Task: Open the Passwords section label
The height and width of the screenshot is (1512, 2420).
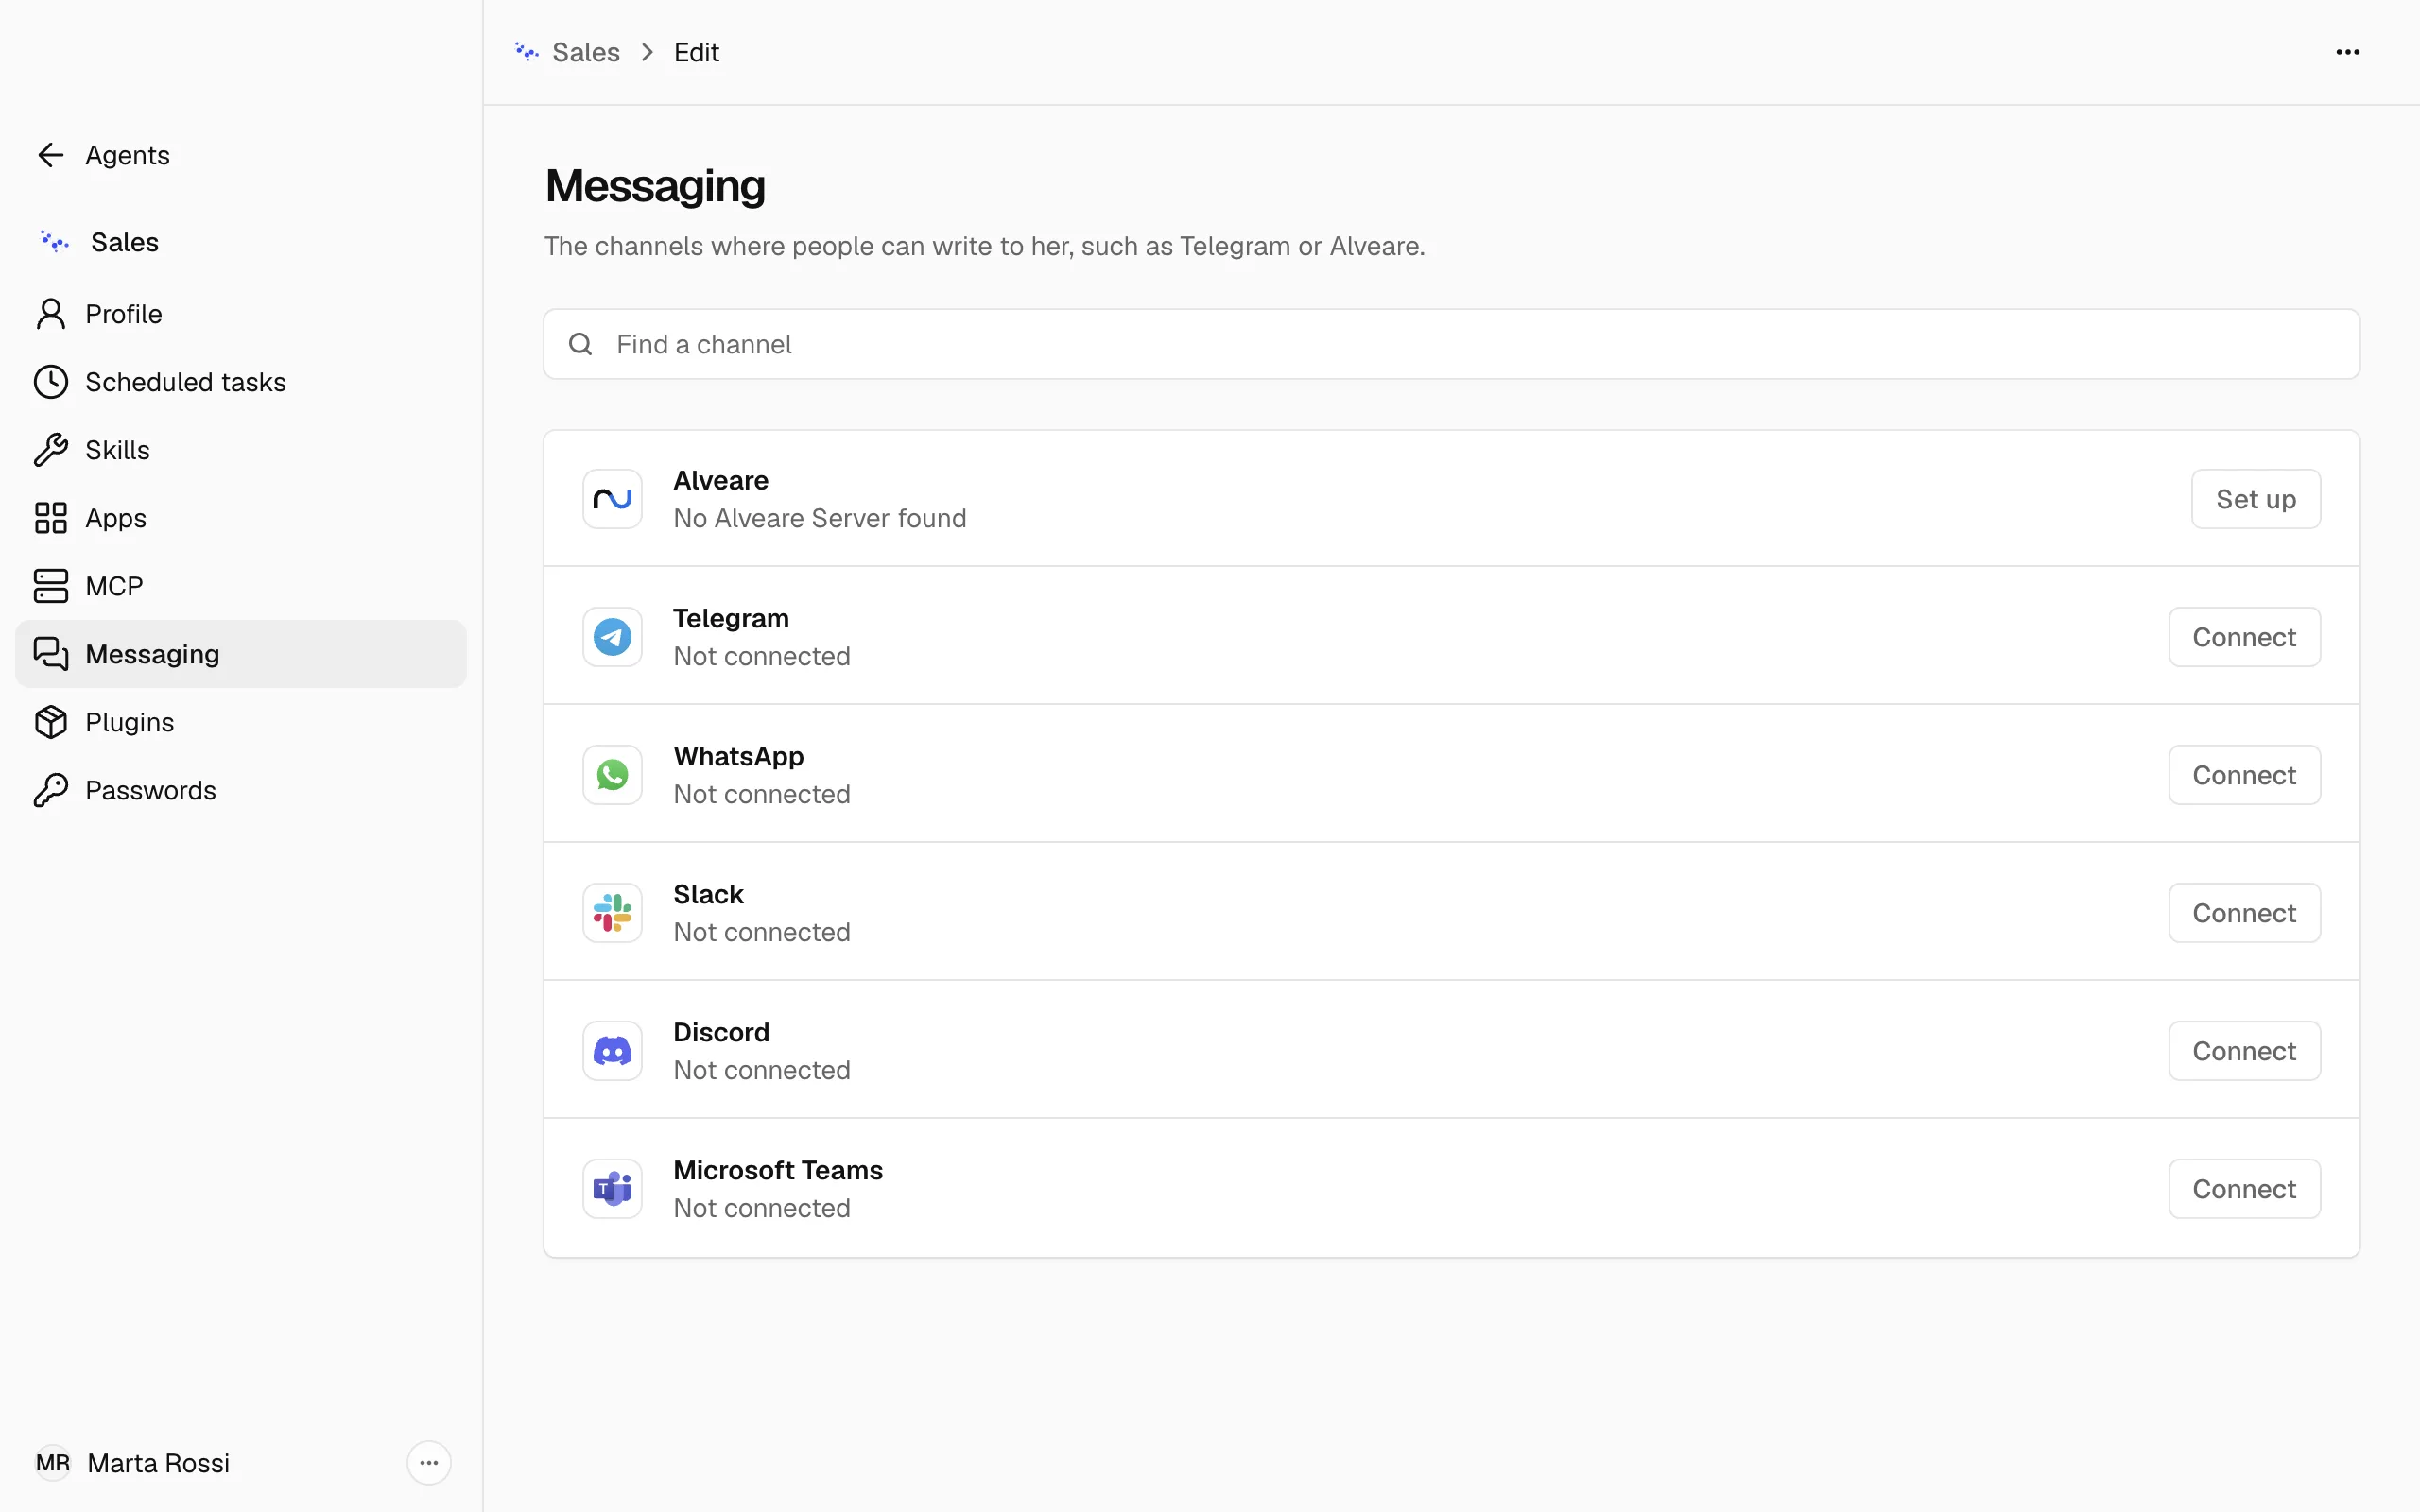Action: [151, 790]
